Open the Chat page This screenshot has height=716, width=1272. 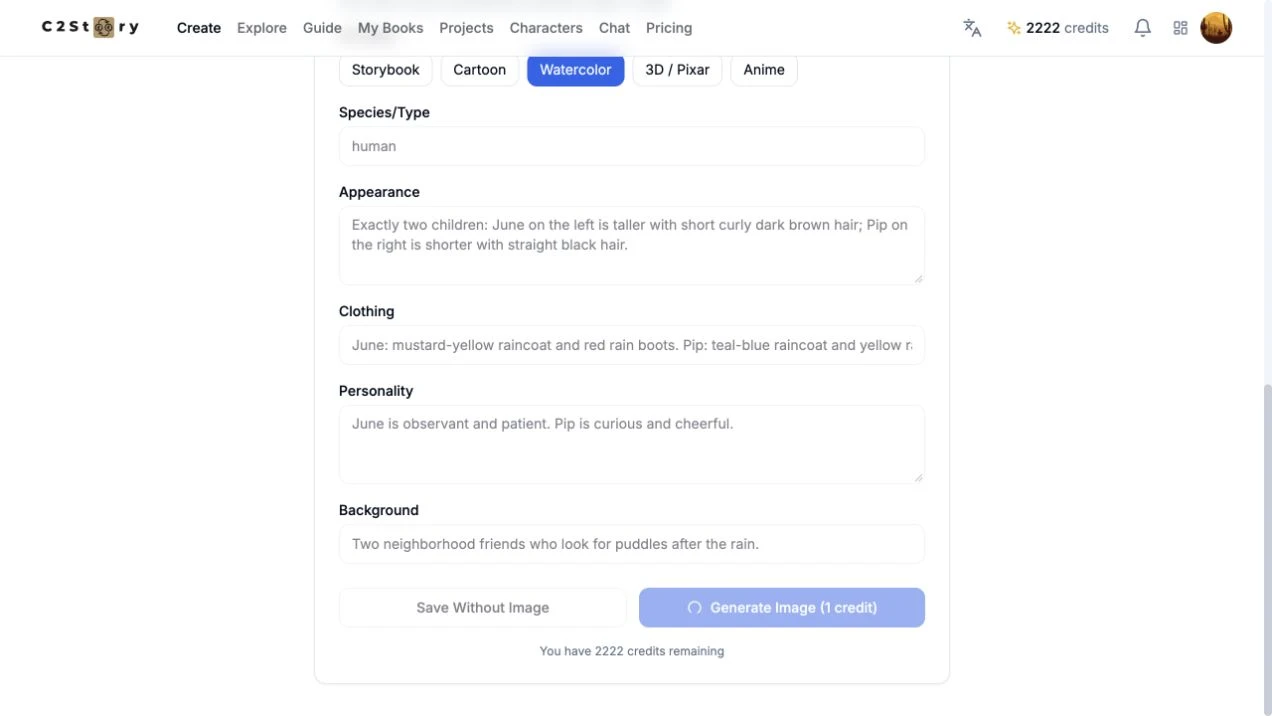tap(614, 28)
